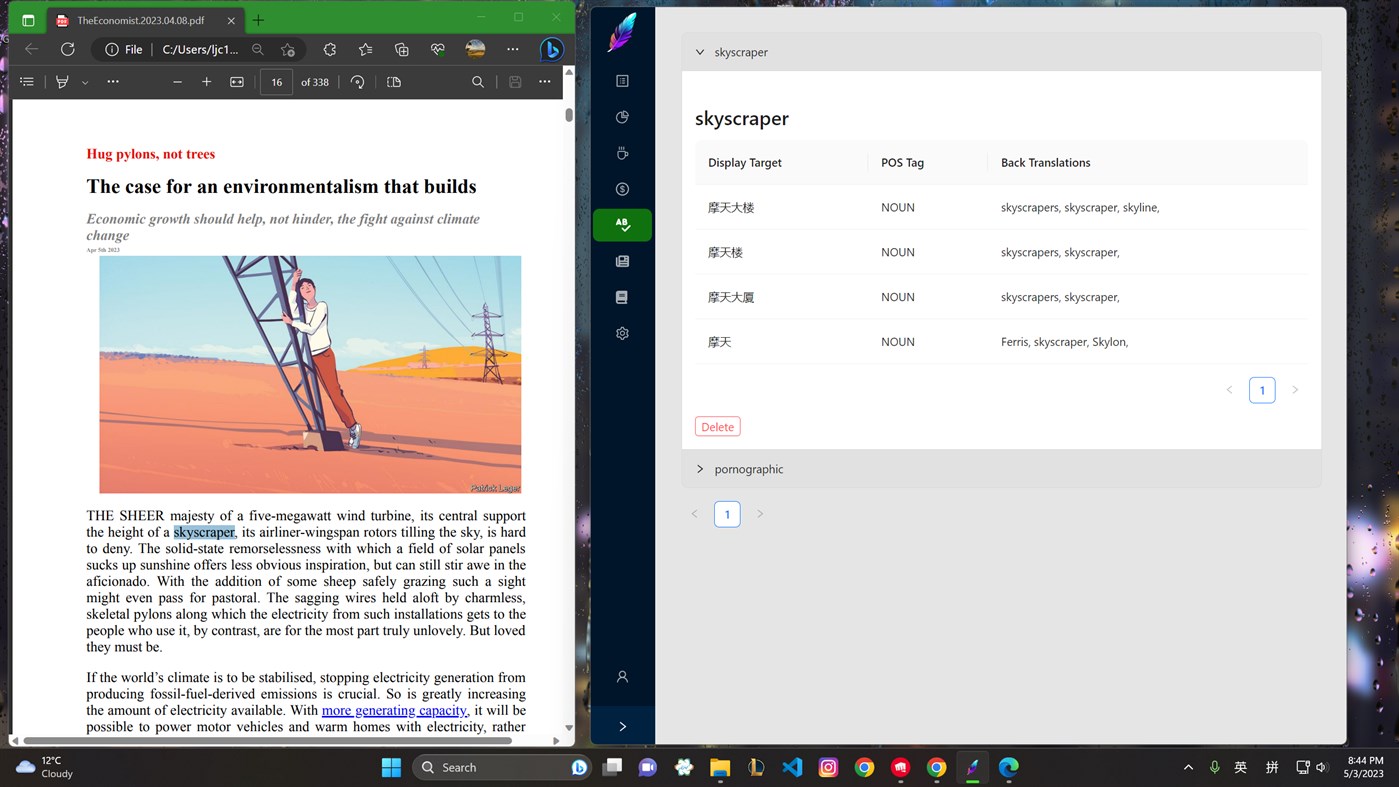Click the PDF vertical scrollbar thumb
The width and height of the screenshot is (1399, 787).
(x=569, y=115)
